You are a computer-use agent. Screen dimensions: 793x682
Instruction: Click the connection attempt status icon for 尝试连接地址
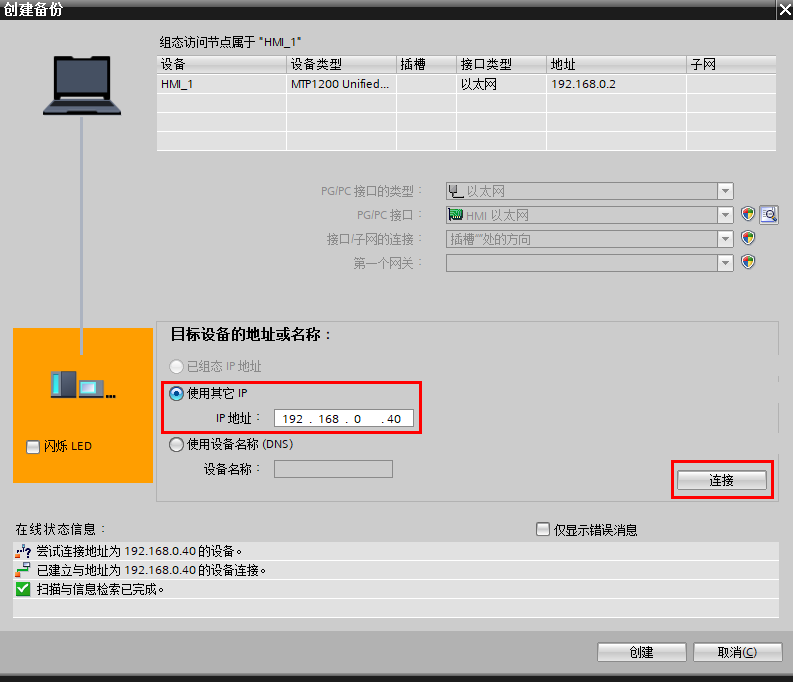pos(23,551)
